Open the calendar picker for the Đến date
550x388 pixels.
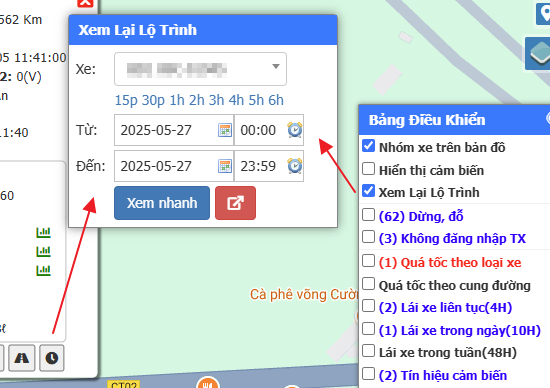(x=225, y=166)
